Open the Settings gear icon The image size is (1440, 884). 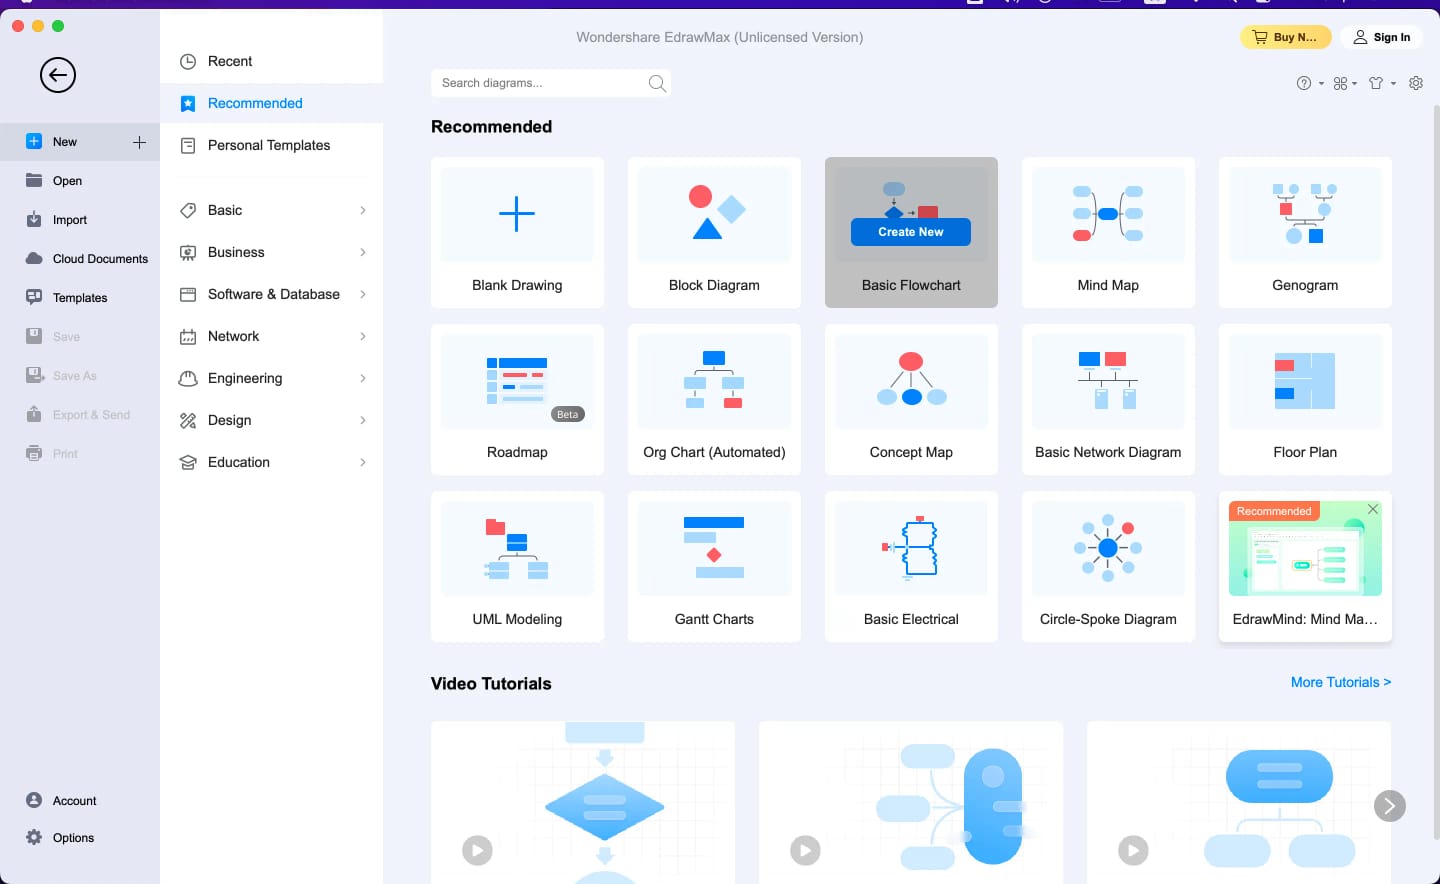(x=1415, y=83)
